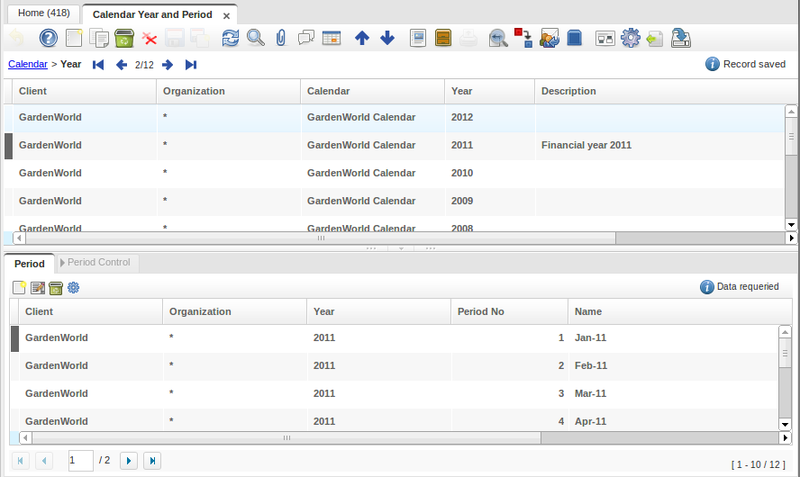Select the Home (418) tab
Screen dimensions: 800x477
point(43,15)
